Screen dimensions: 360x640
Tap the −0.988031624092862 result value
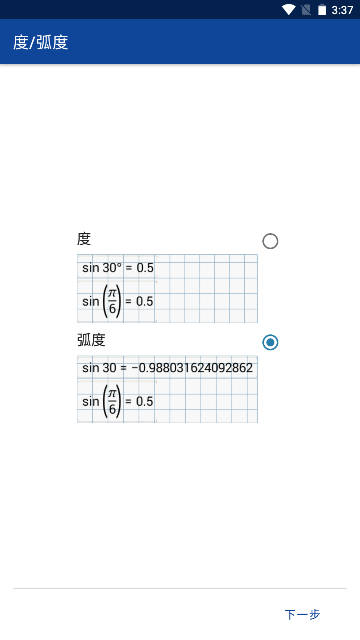(192, 368)
